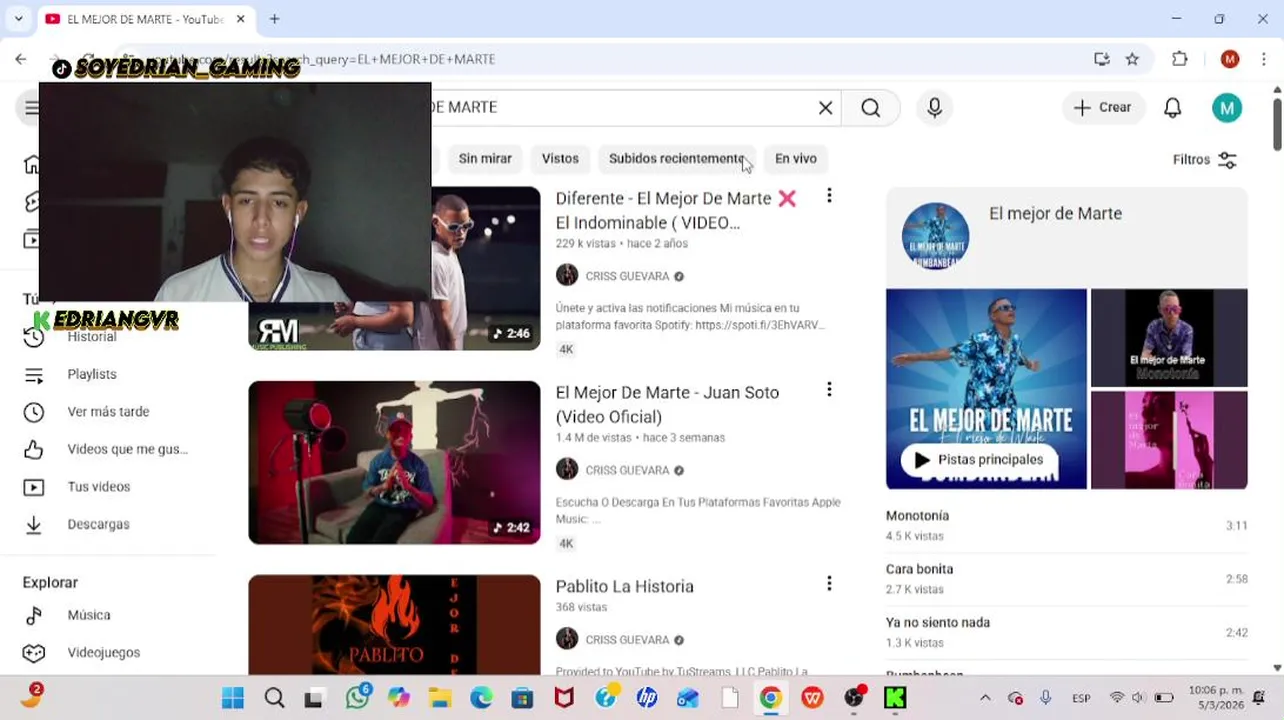Select the En vivo filter chip
This screenshot has height=720, width=1284.
(x=796, y=159)
